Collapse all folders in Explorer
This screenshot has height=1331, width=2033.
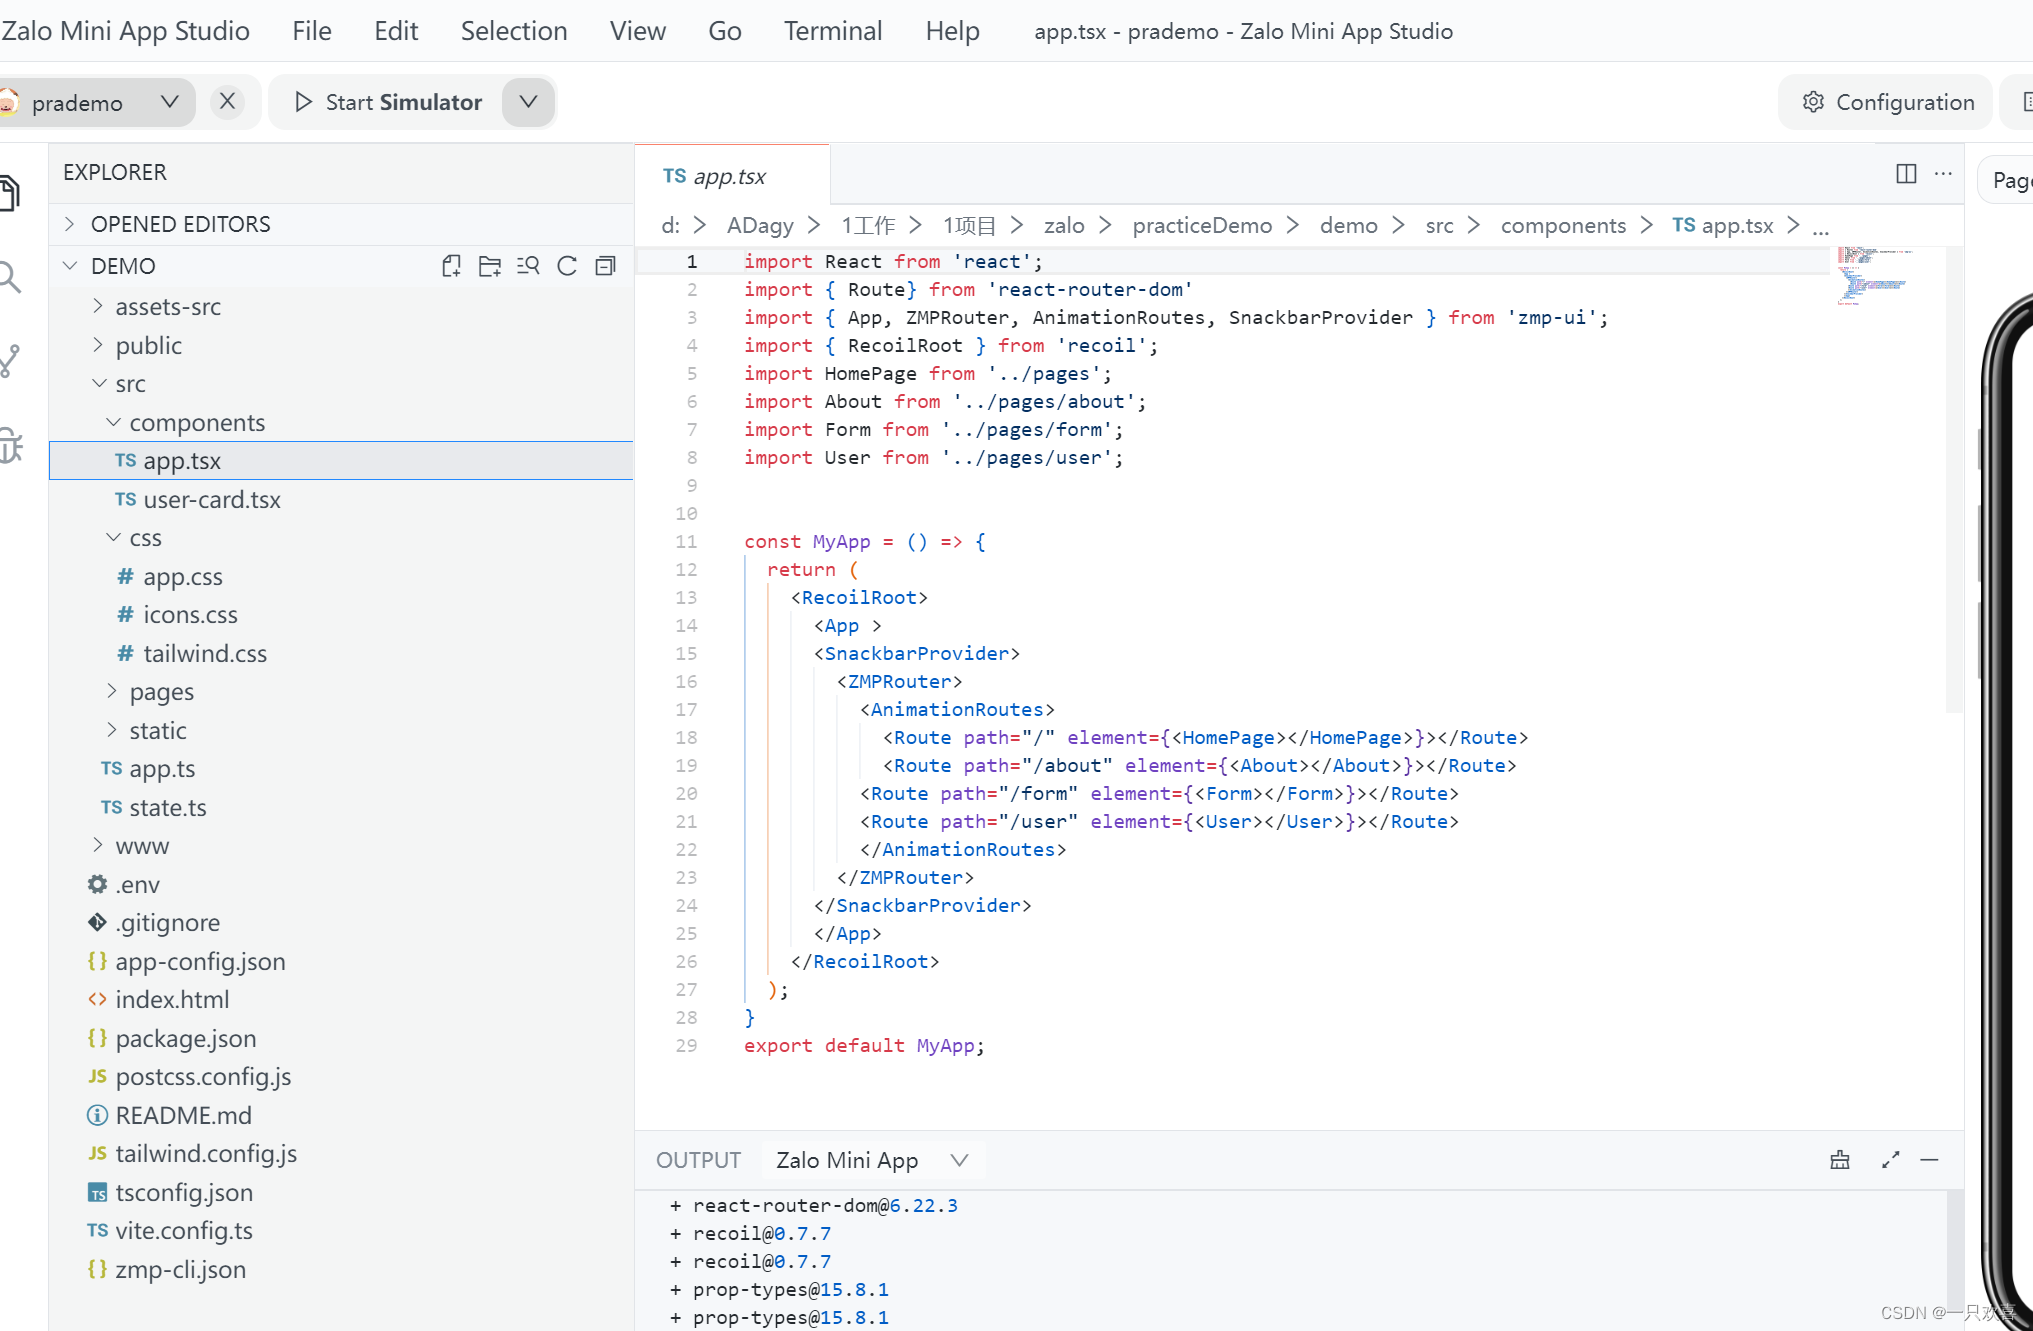[605, 266]
